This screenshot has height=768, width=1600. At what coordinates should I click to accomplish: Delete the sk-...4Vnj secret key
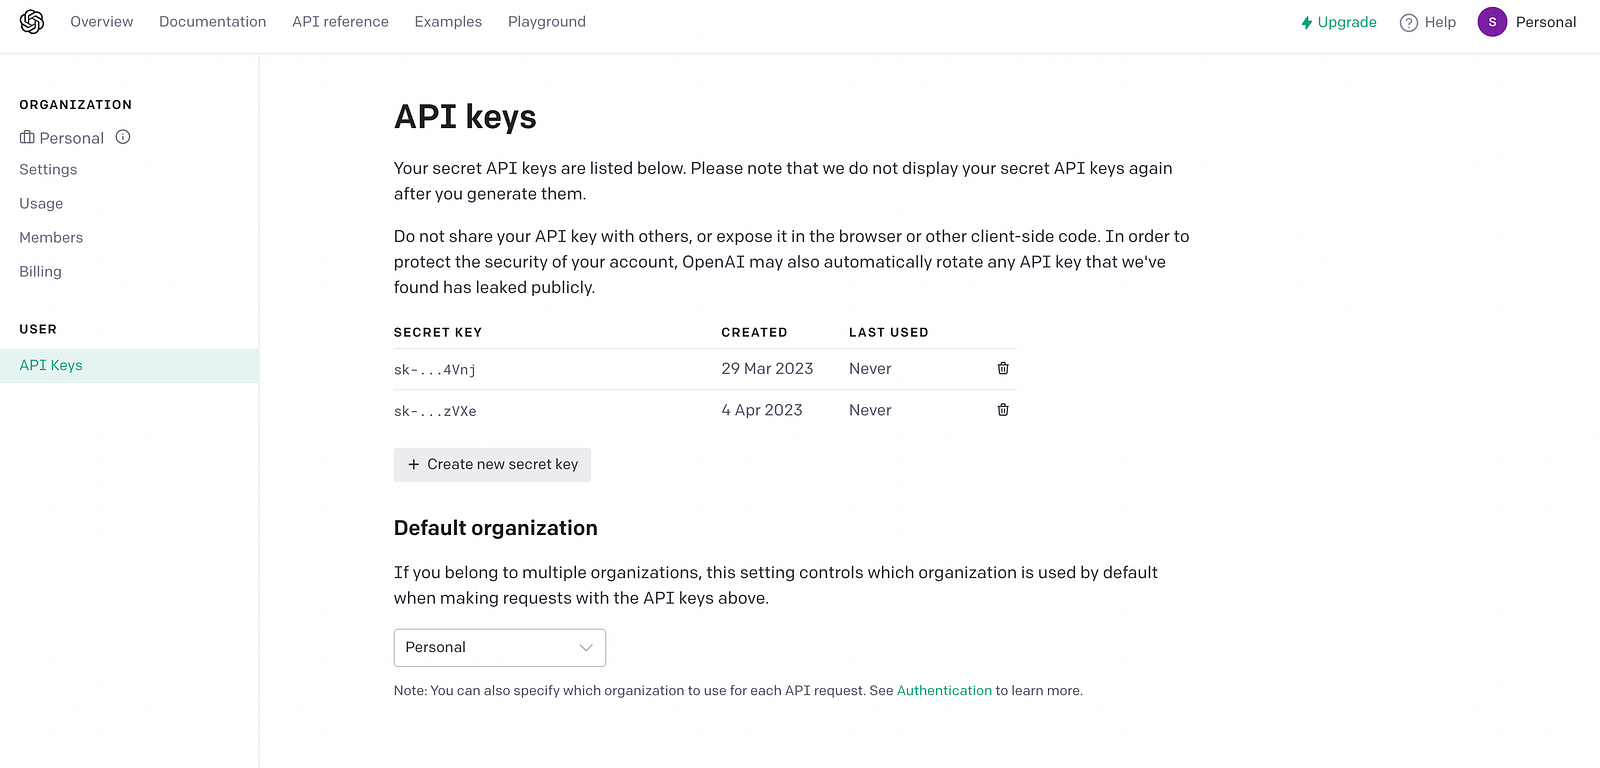coord(1003,369)
